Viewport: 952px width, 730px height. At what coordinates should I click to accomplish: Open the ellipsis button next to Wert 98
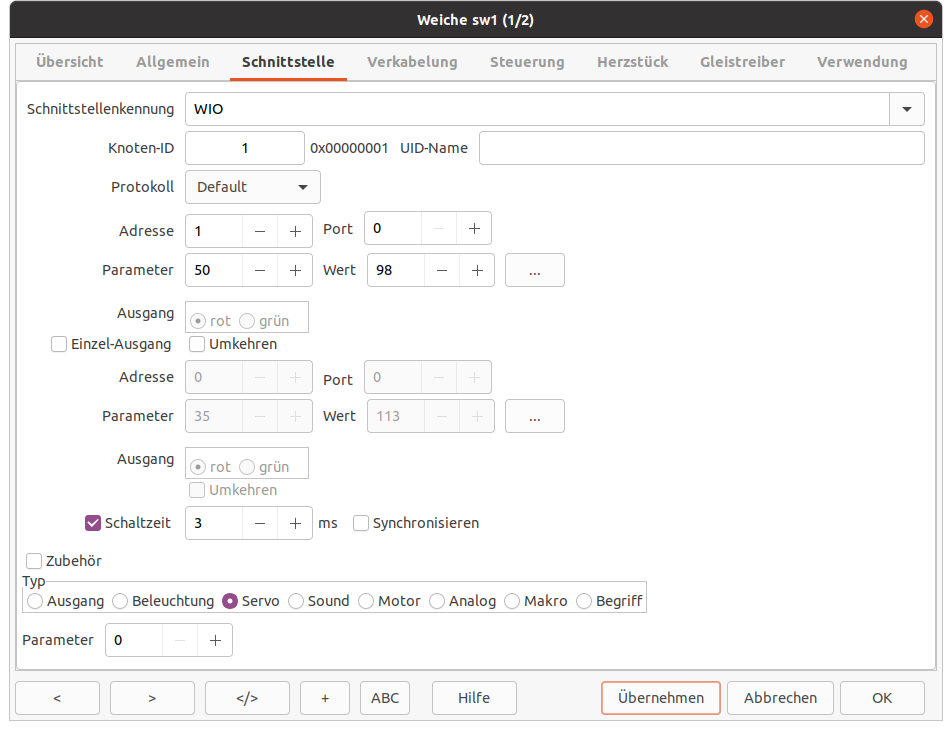tap(534, 270)
